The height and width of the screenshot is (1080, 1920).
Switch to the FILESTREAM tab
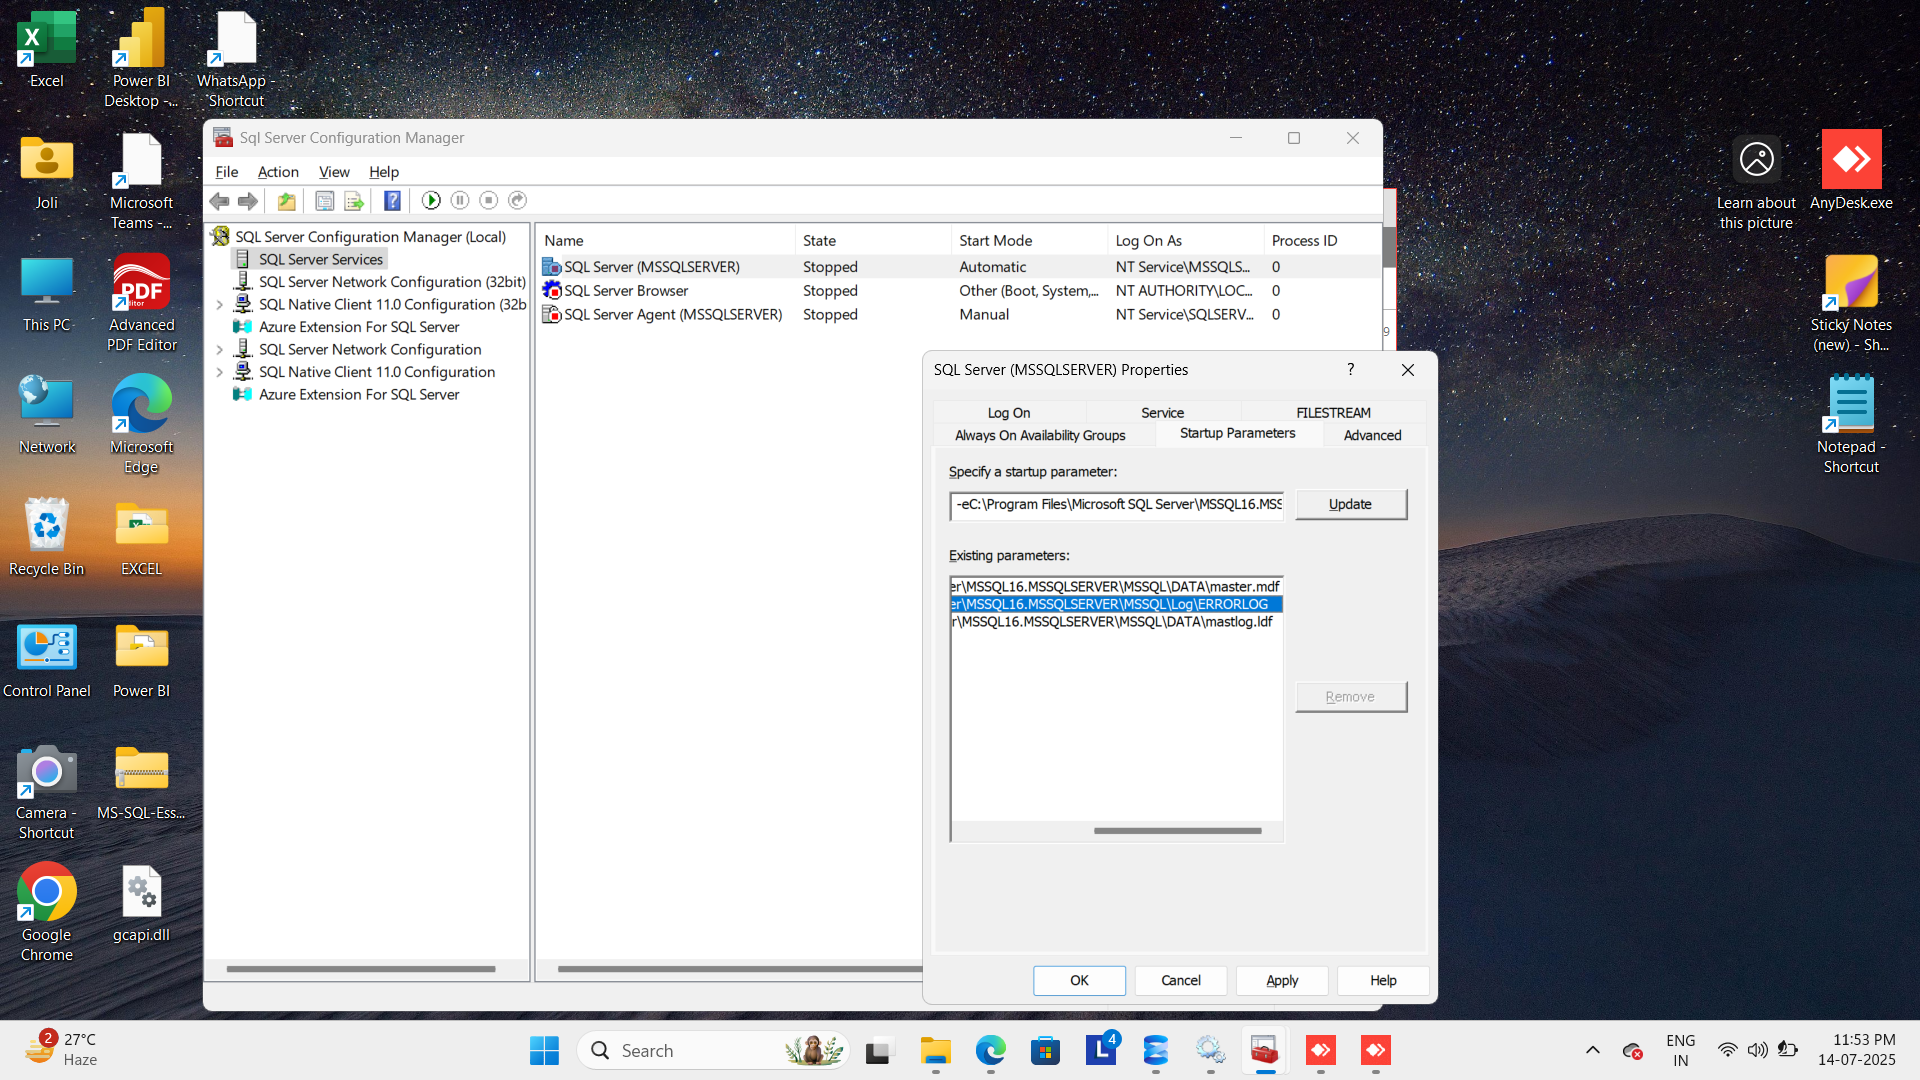tap(1334, 412)
